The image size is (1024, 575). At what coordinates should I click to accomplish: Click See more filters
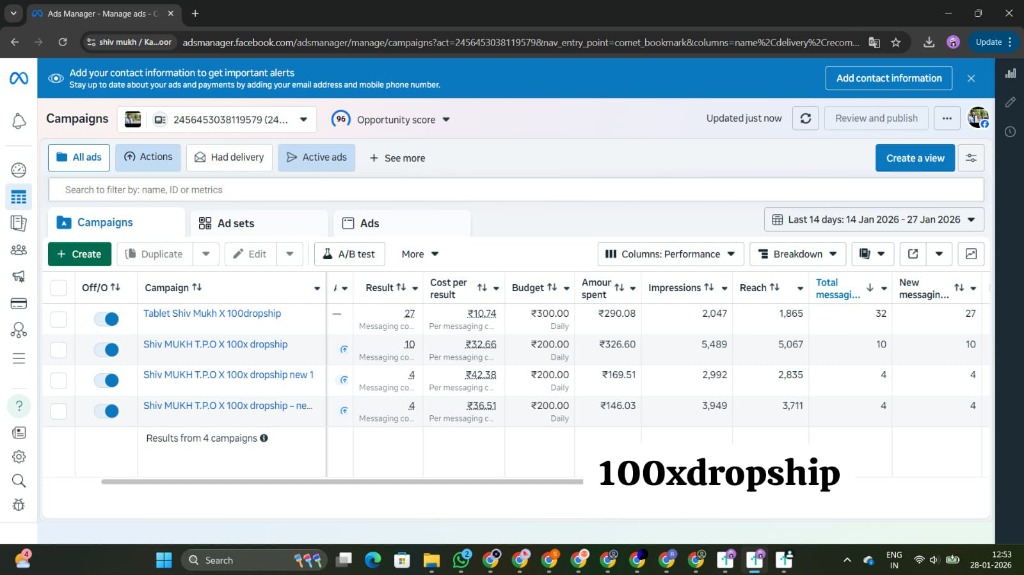tap(397, 158)
